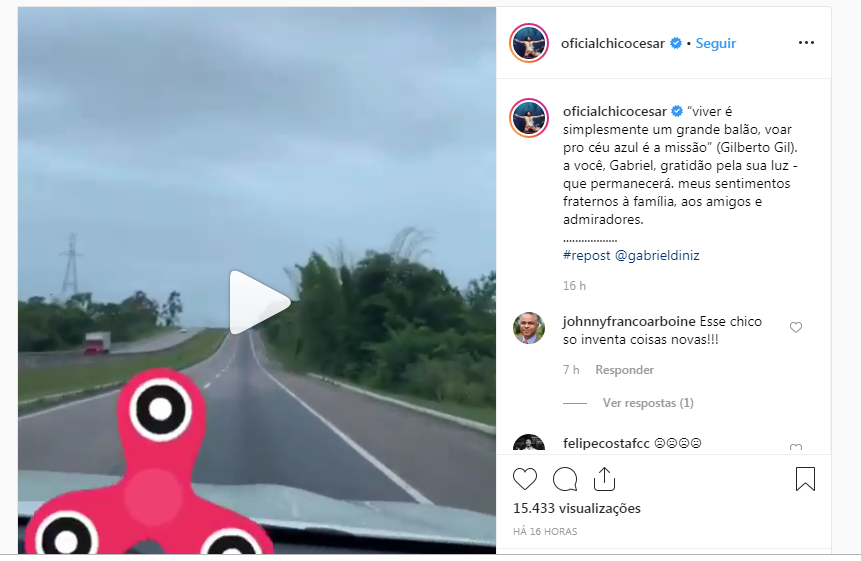This screenshot has height=561, width=861.
Task: Open the @gabrieldiniz mention
Action: point(657,255)
